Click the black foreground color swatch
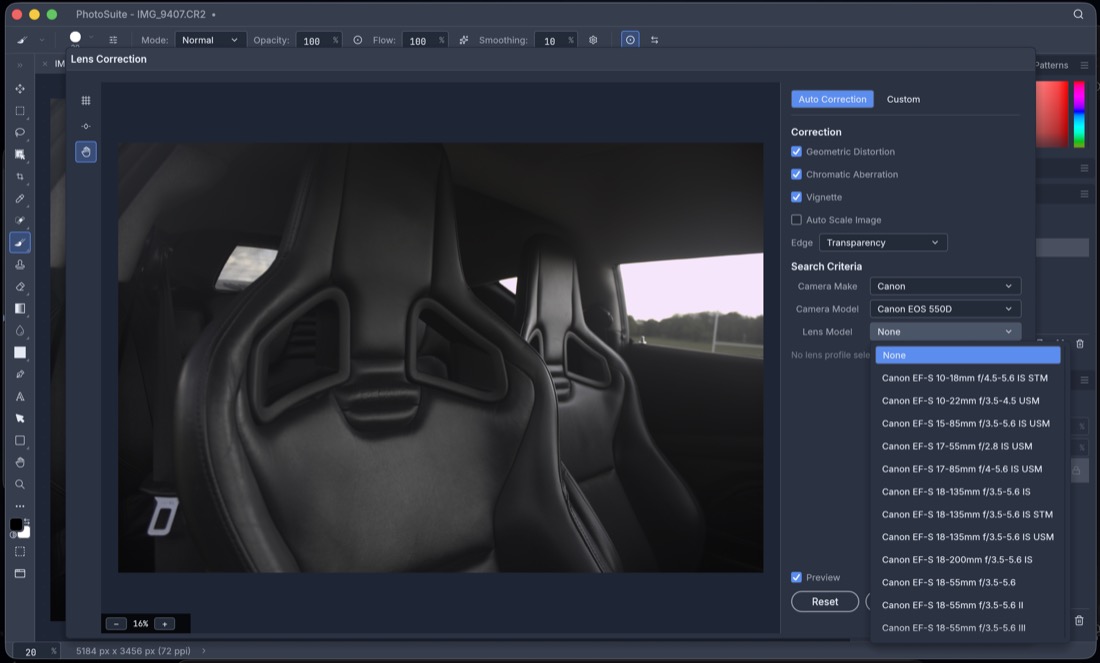 pyautogui.click(x=15, y=524)
